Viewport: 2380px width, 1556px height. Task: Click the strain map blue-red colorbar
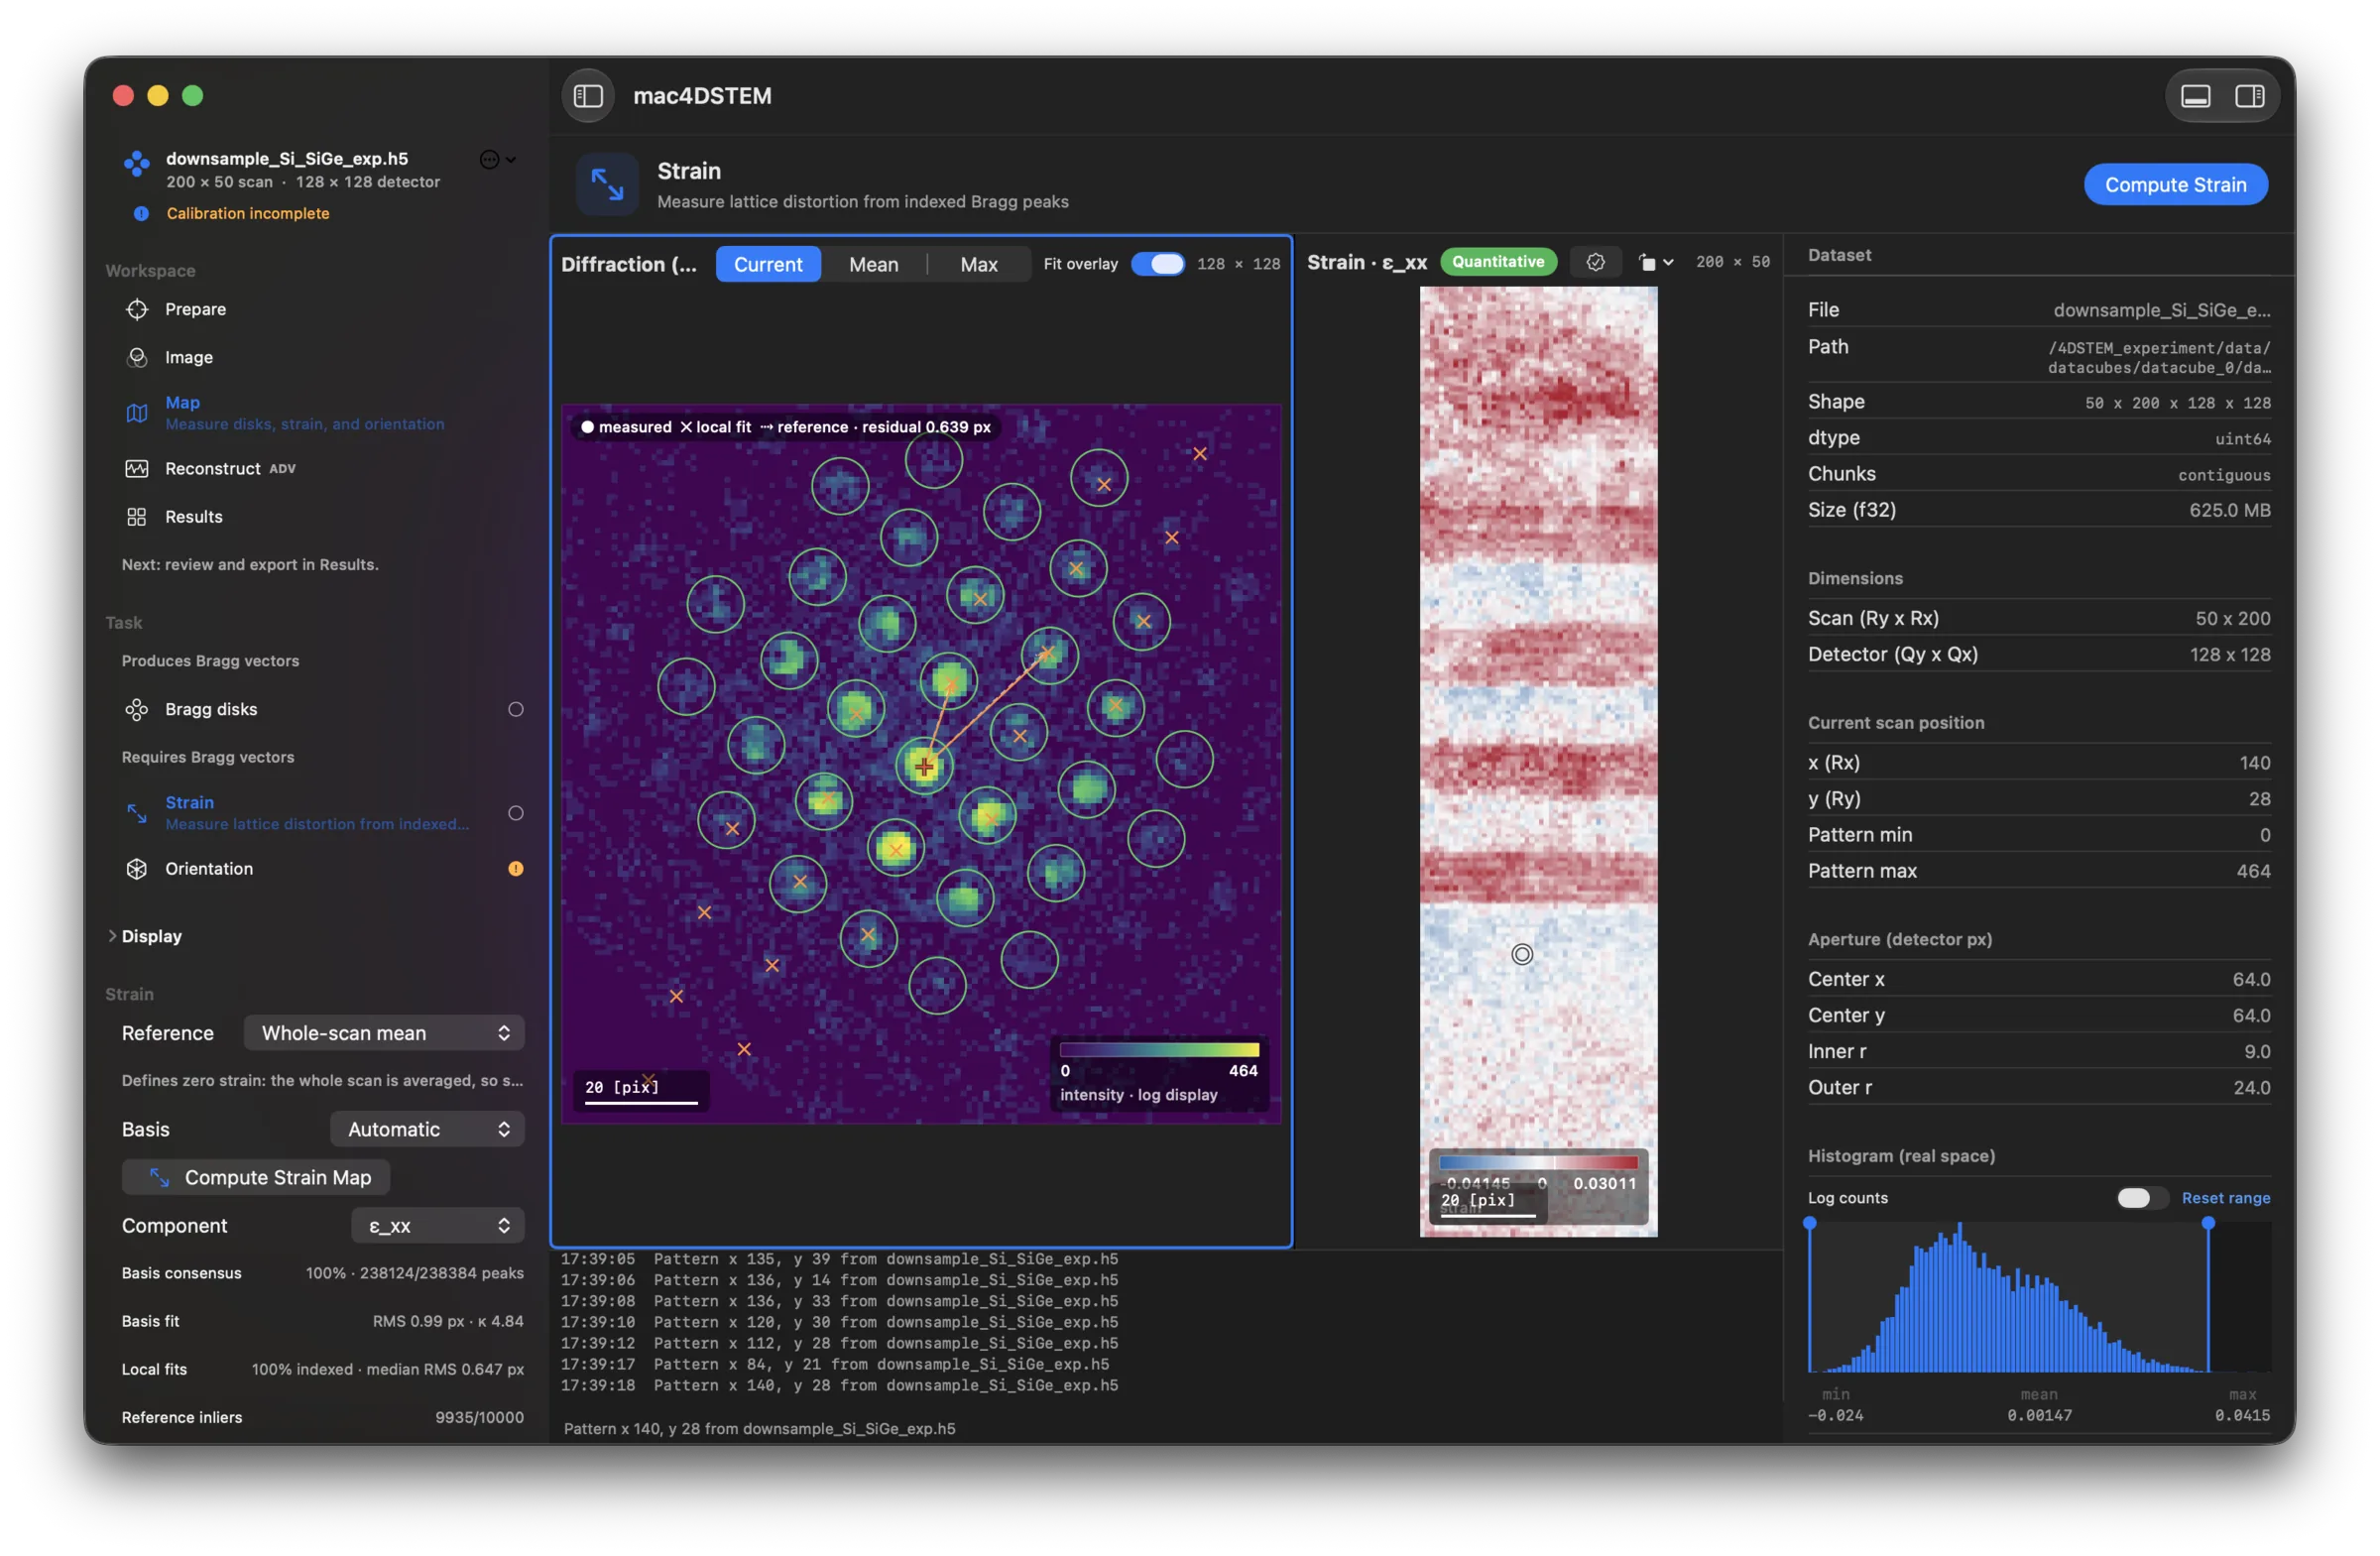(x=1538, y=1162)
